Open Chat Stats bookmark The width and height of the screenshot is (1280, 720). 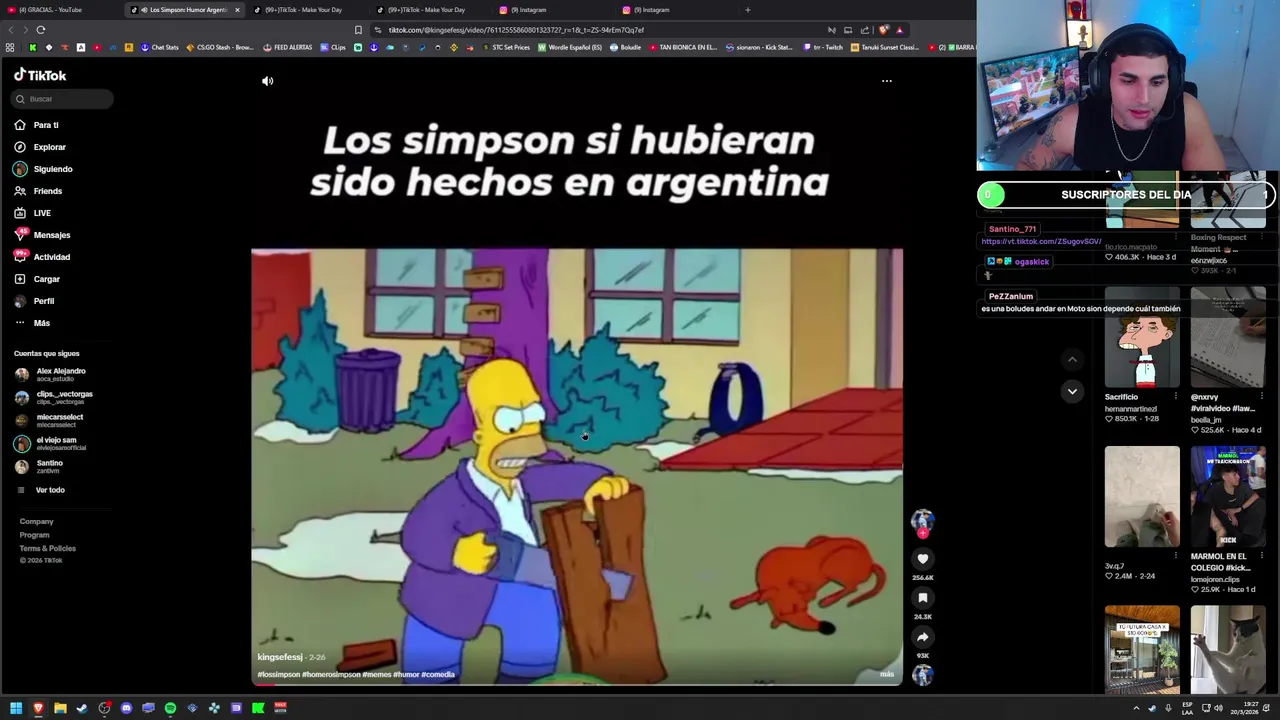(160, 47)
